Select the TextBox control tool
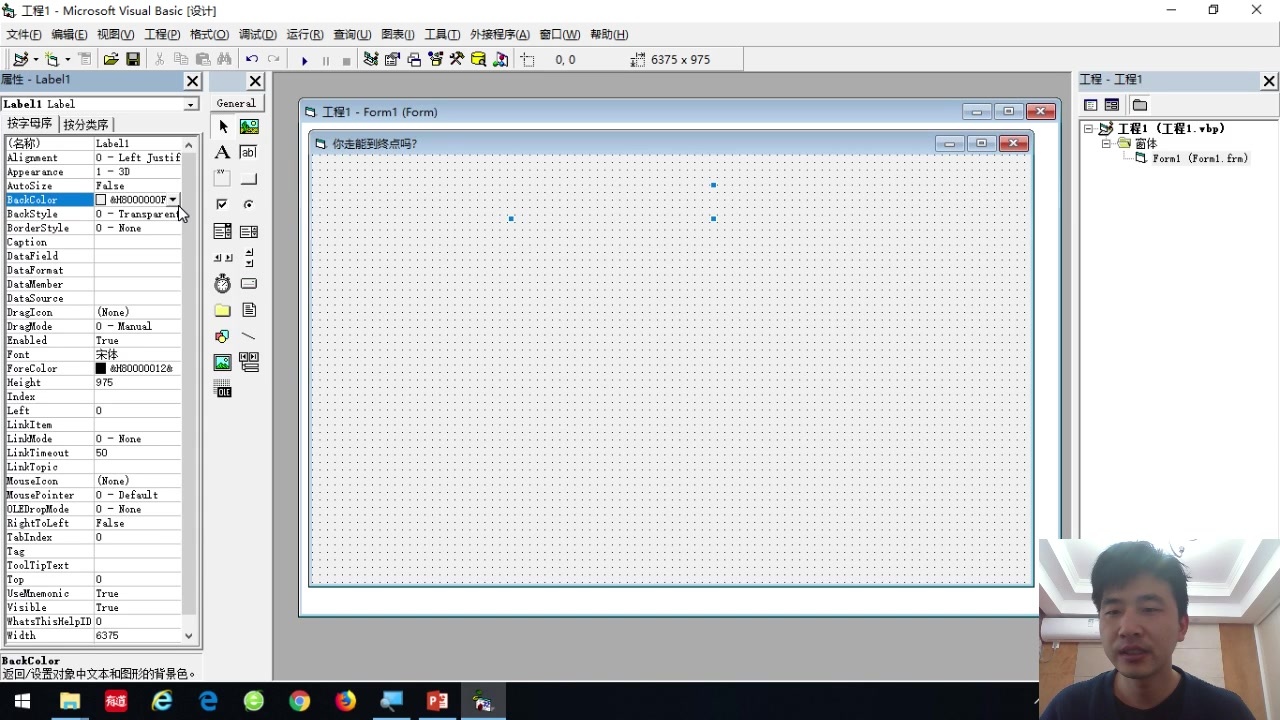 (x=249, y=152)
